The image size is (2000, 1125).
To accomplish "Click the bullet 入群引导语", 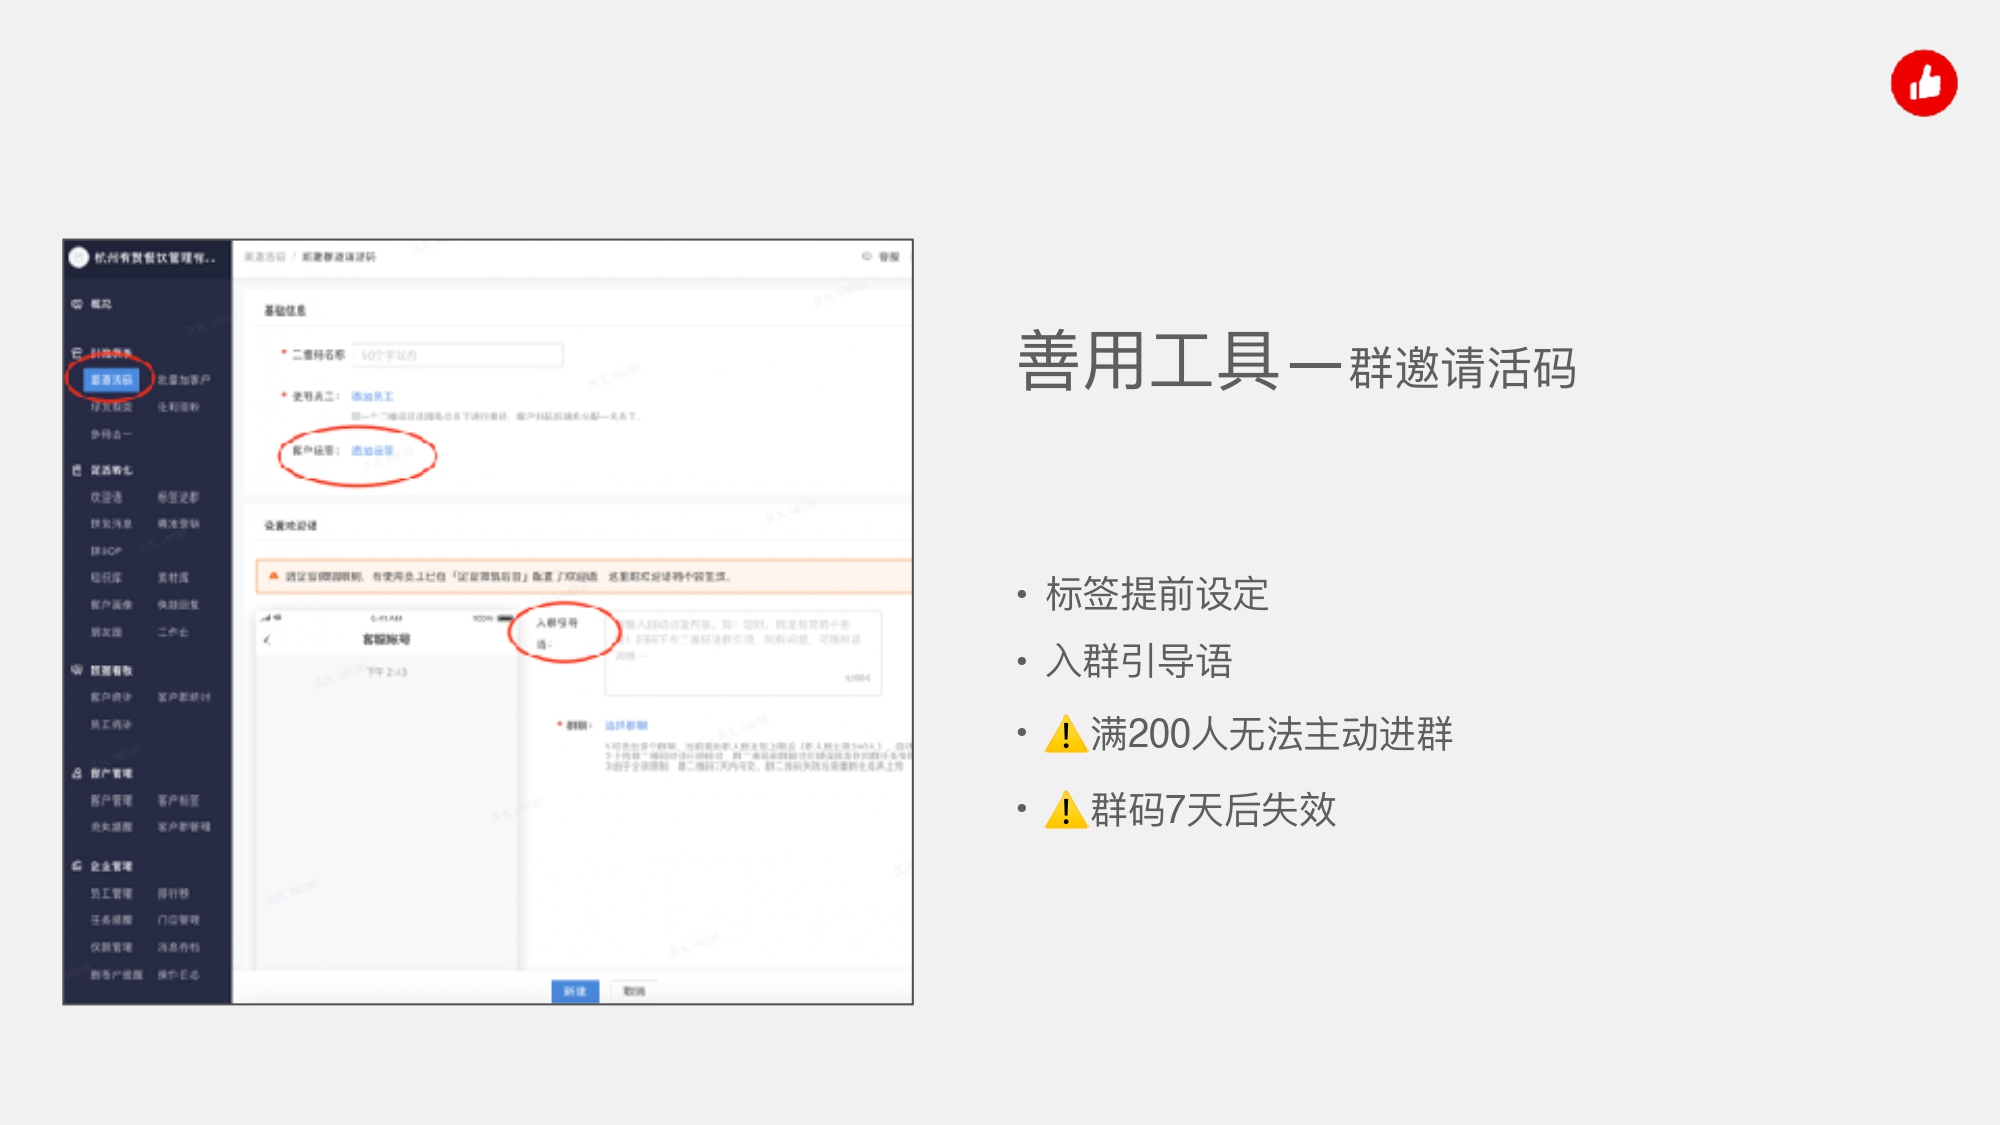I will (1139, 661).
